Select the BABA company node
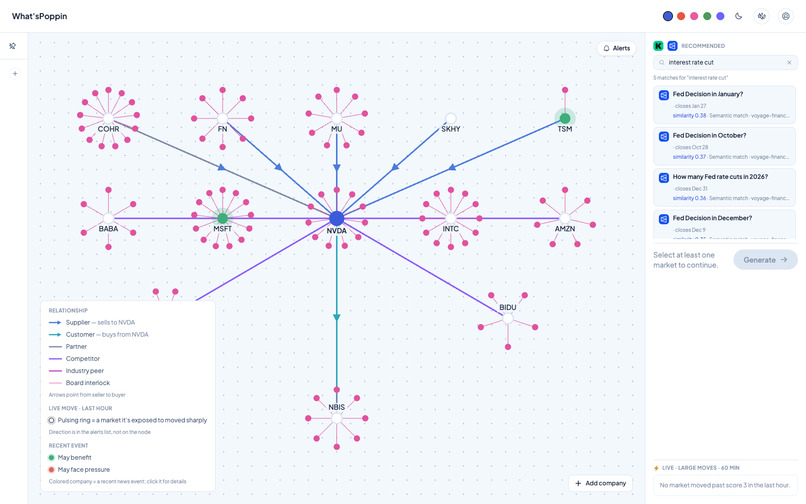The image size is (806, 504). [108, 219]
